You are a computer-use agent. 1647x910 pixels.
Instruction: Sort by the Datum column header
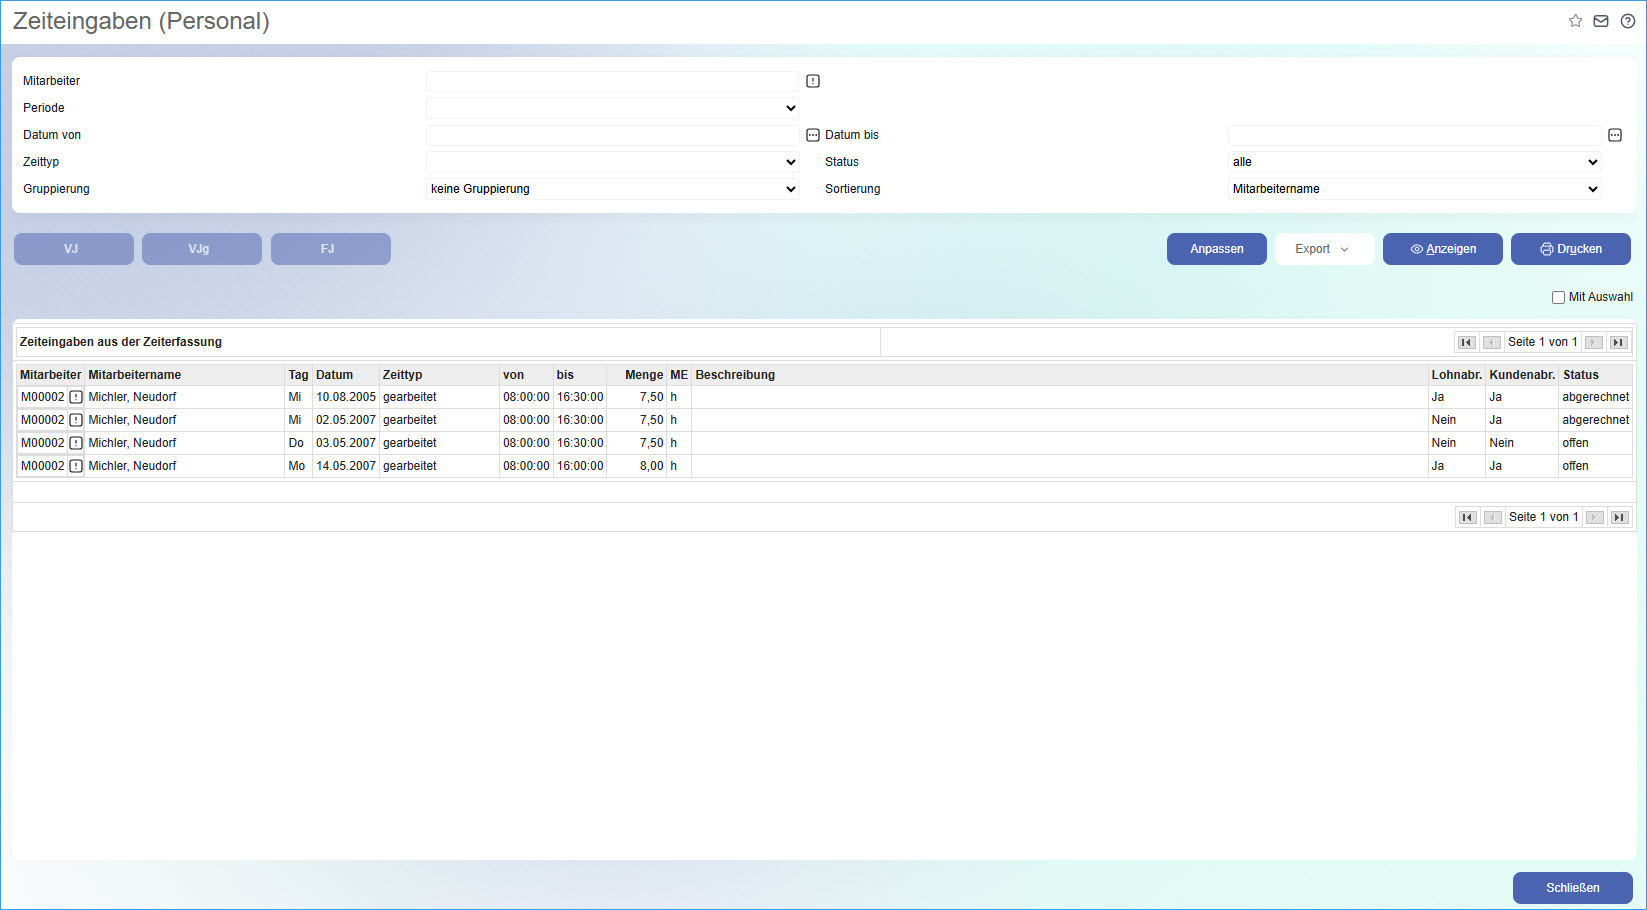pyautogui.click(x=334, y=375)
